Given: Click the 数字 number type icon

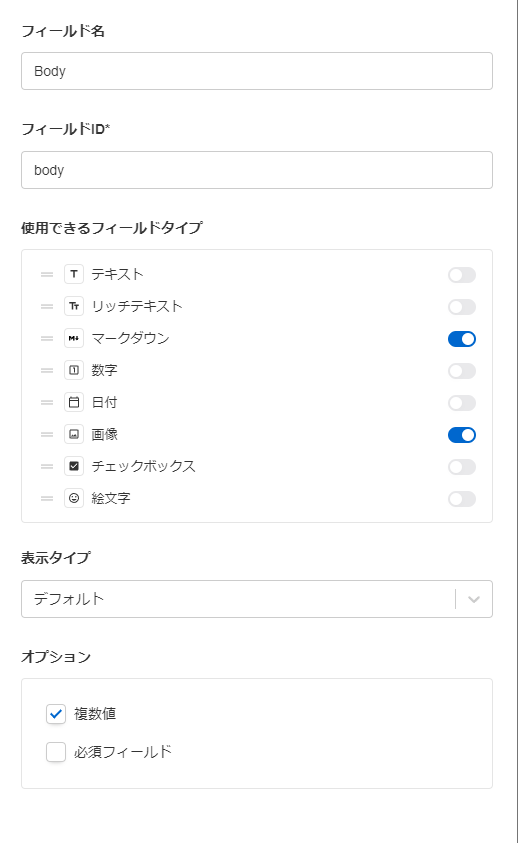Looking at the screenshot, I should (x=74, y=370).
